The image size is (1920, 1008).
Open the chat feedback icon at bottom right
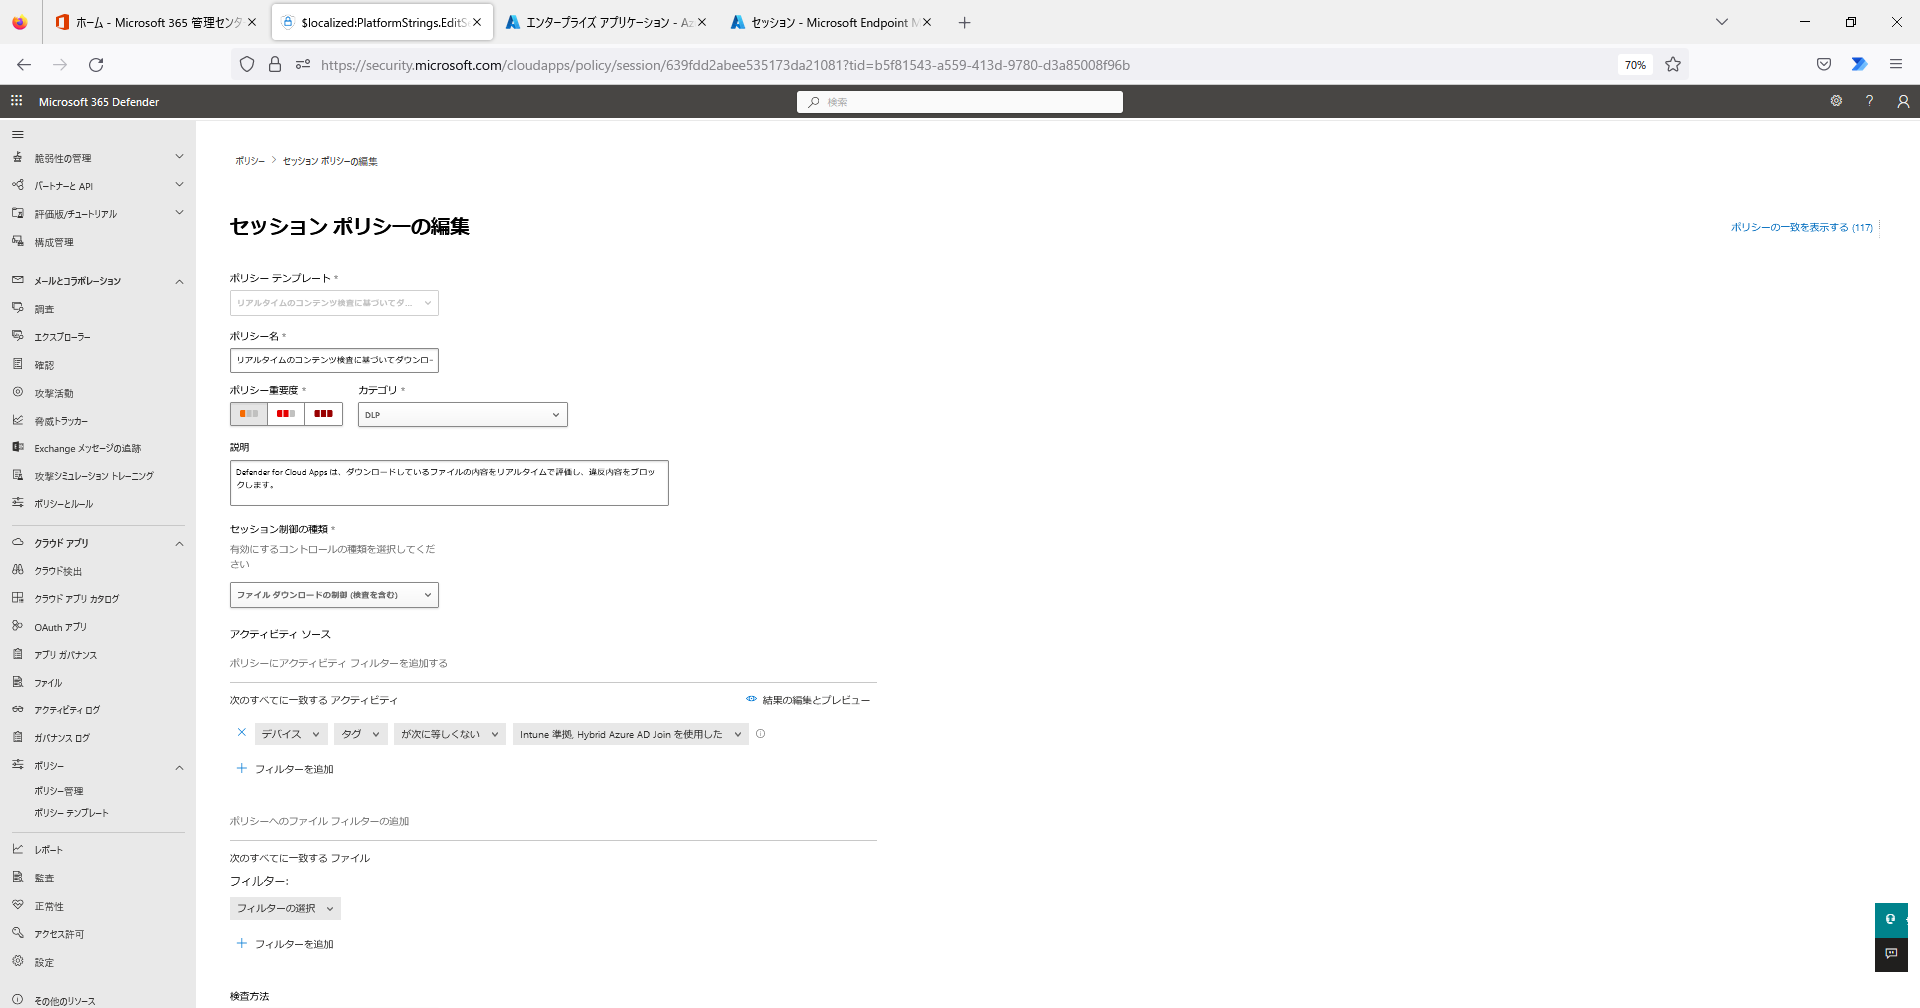coord(1891,954)
